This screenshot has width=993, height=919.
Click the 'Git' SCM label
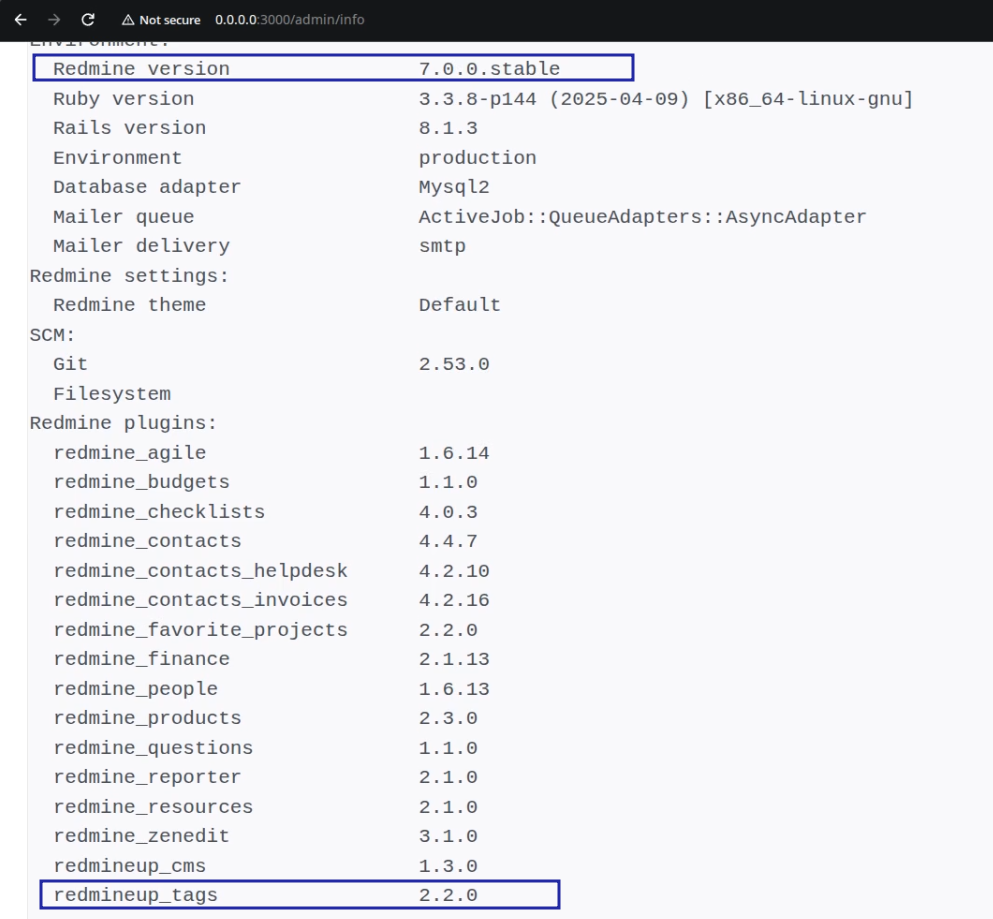70,364
